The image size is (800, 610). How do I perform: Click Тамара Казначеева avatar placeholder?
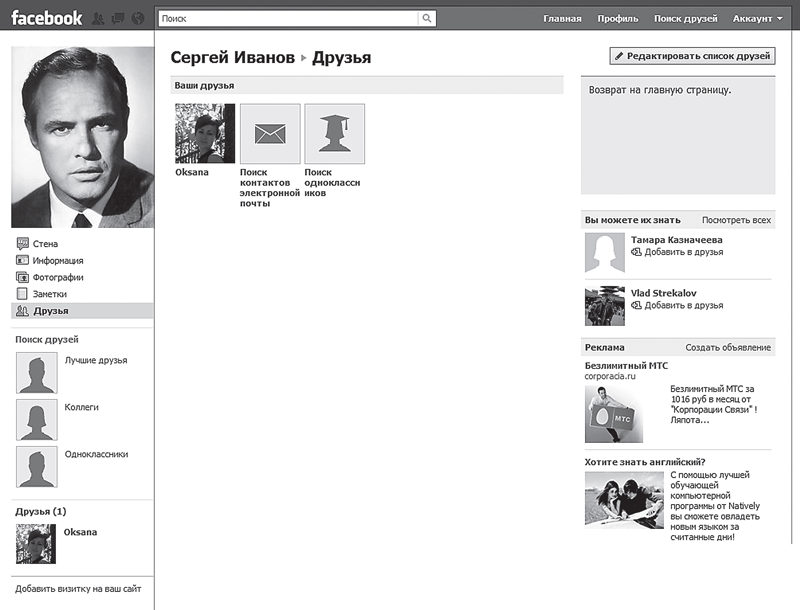[605, 252]
